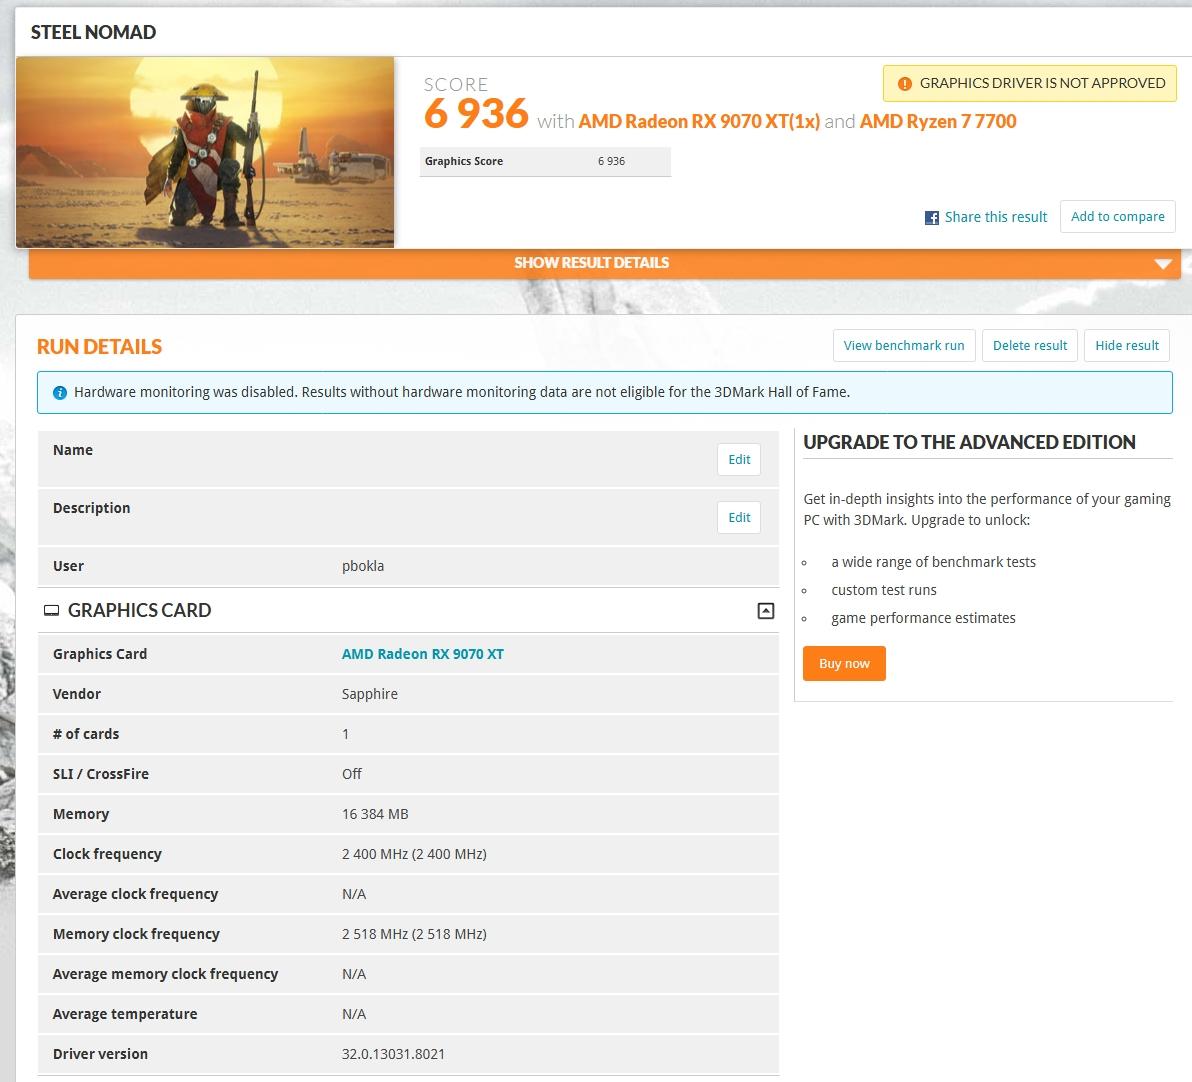The height and width of the screenshot is (1082, 1192).
Task: Click the Buy now button
Action: pyautogui.click(x=844, y=664)
